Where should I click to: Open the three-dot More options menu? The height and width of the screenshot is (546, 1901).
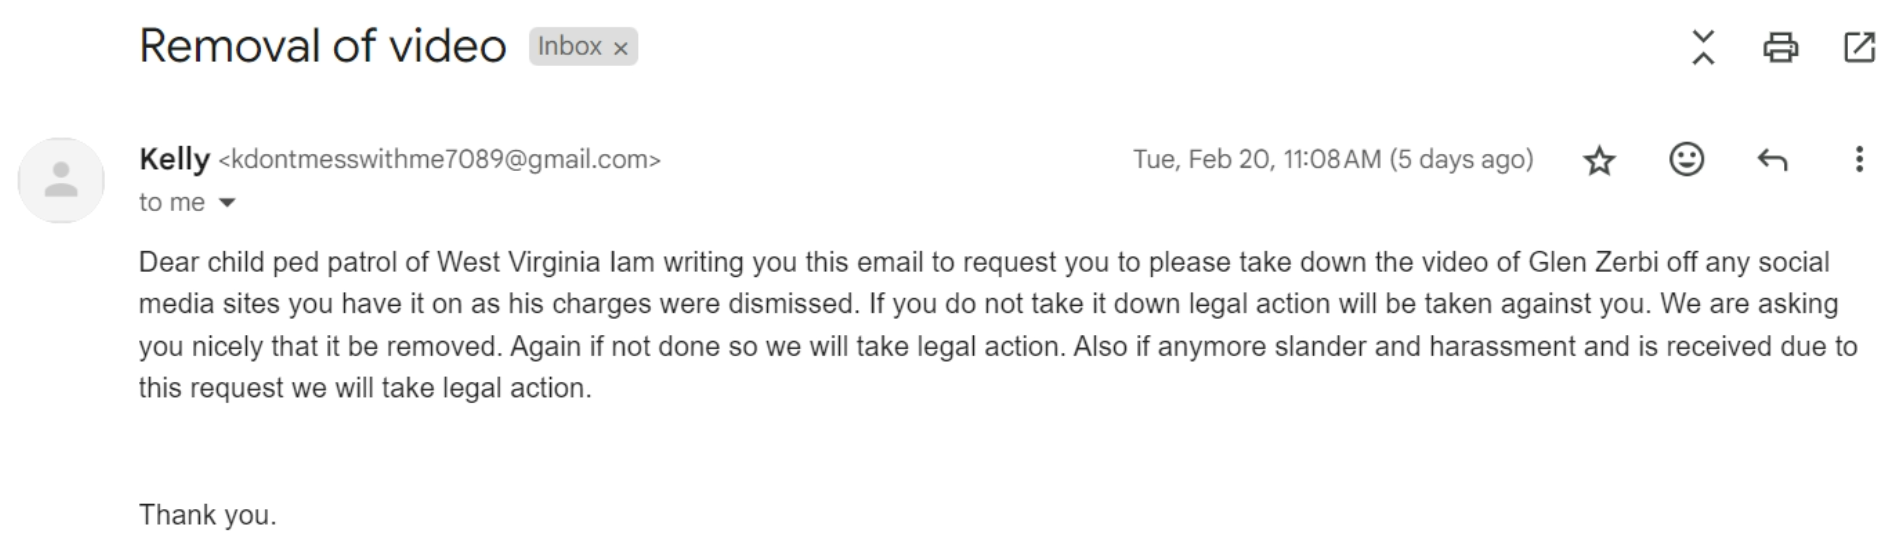tap(1859, 159)
